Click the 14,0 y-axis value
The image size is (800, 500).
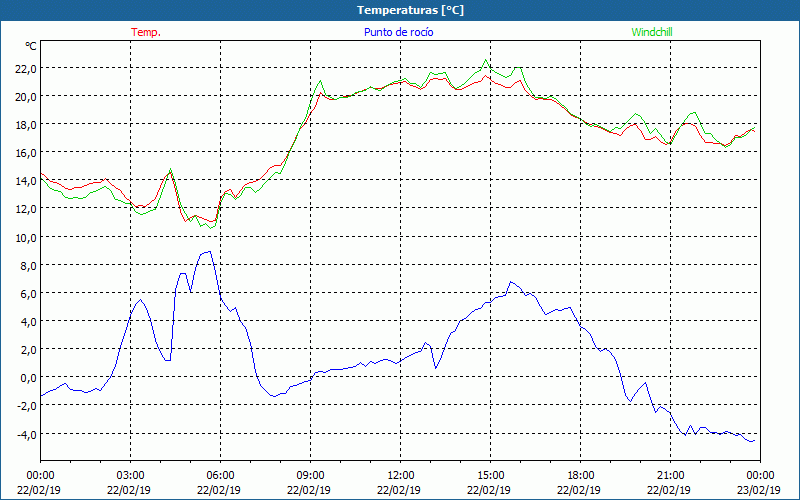pos(26,181)
